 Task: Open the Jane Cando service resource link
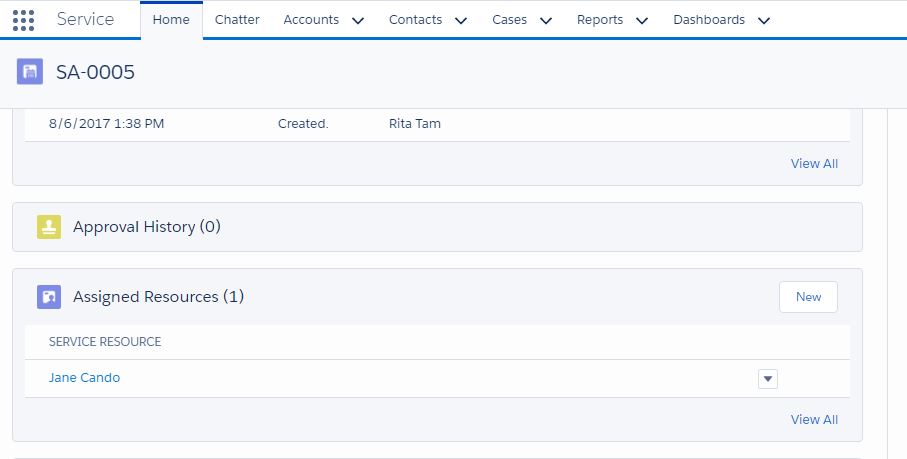(84, 378)
